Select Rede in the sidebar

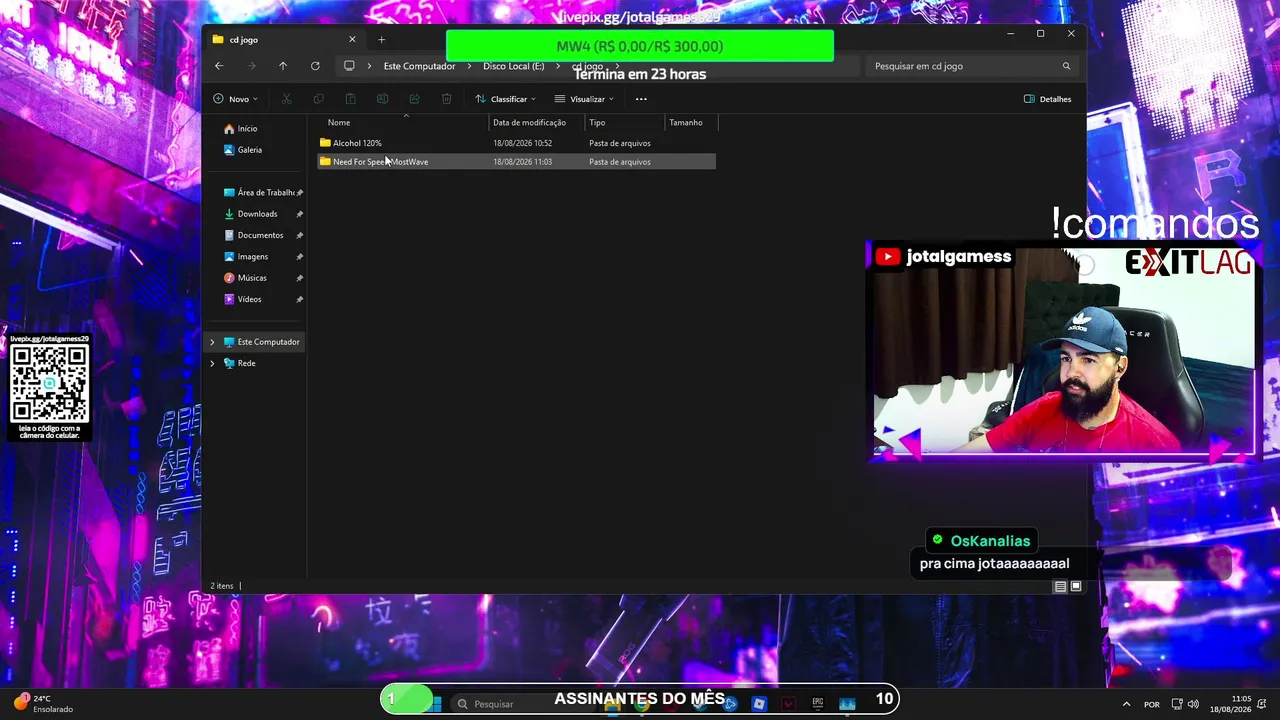(x=240, y=363)
